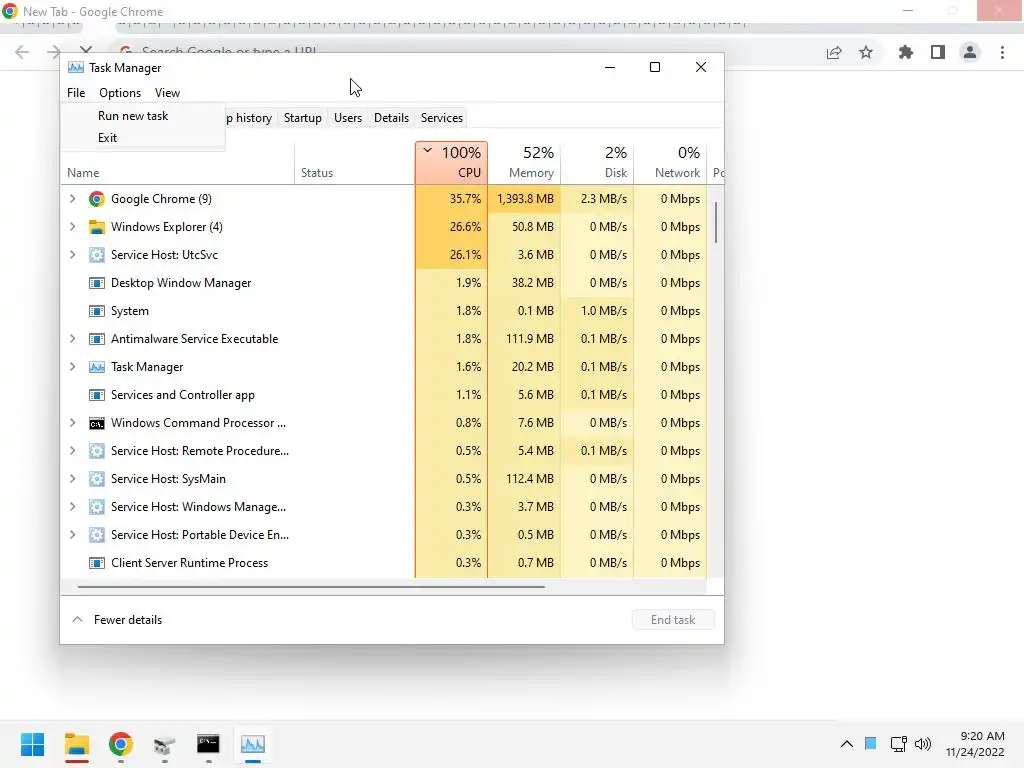
Task: Switch to the Details tab
Action: pyautogui.click(x=391, y=118)
